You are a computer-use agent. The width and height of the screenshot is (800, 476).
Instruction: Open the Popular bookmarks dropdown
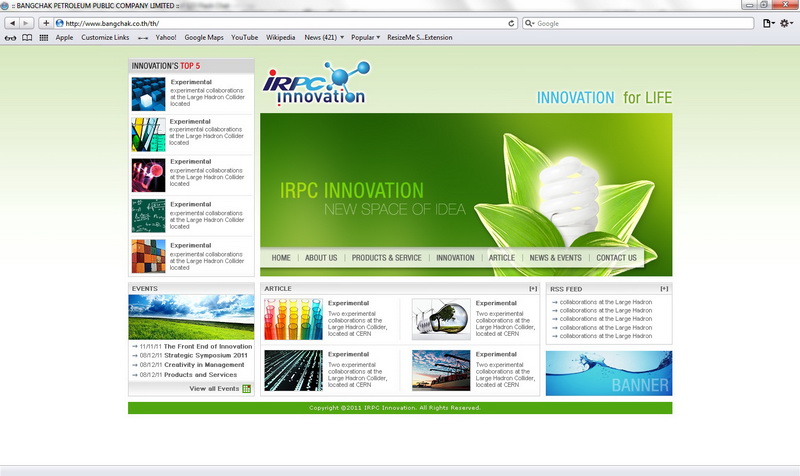pyautogui.click(x=365, y=37)
